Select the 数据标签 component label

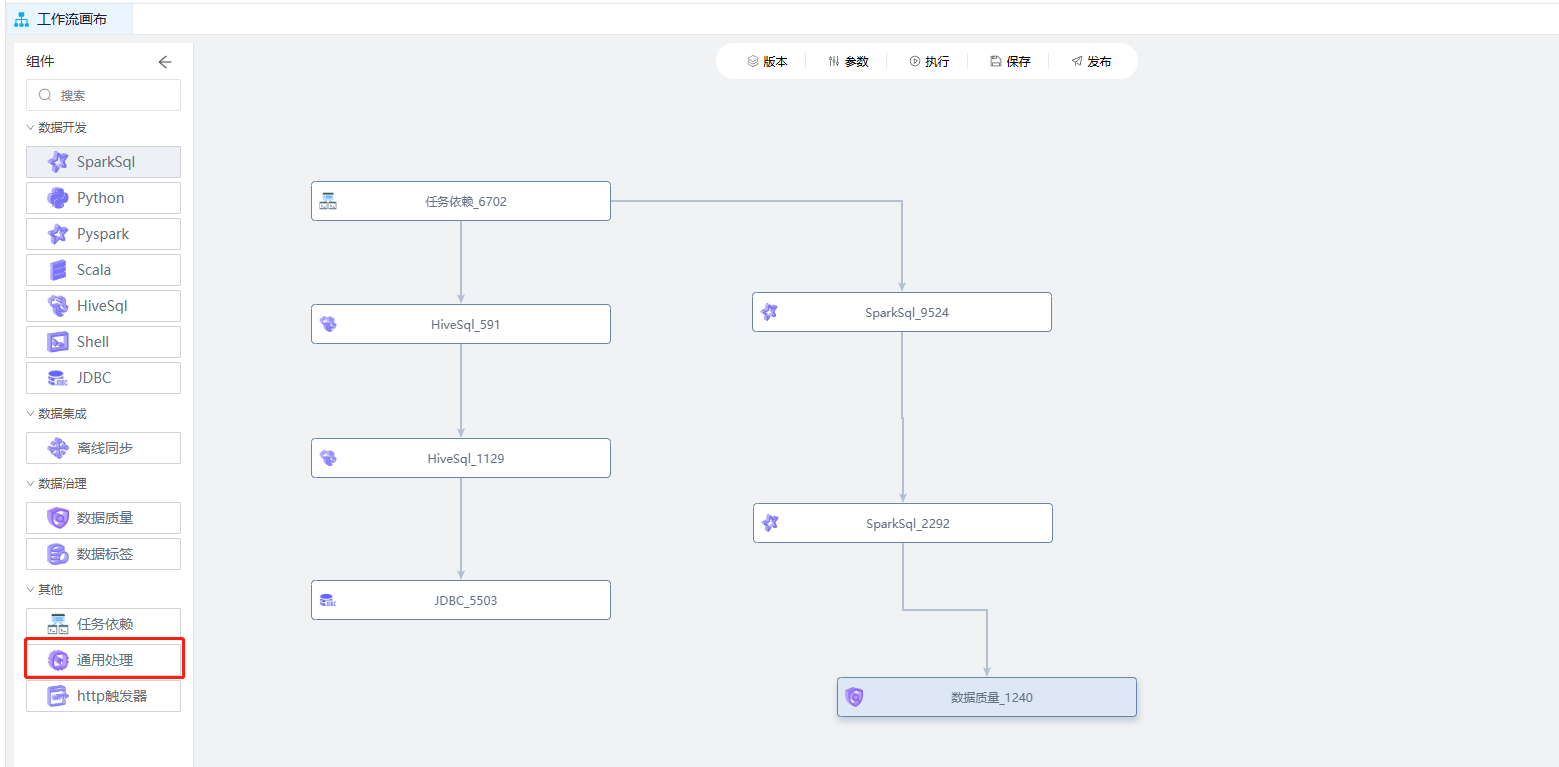[105, 554]
